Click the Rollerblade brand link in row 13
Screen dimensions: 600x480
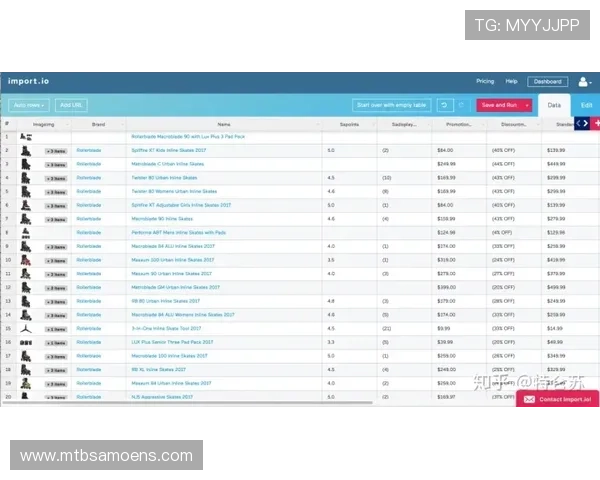[89, 301]
